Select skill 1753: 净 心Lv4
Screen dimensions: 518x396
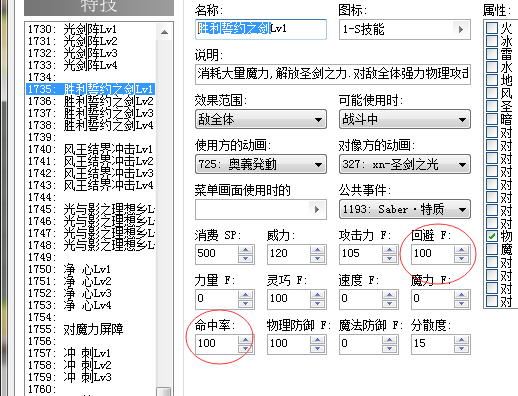90,305
